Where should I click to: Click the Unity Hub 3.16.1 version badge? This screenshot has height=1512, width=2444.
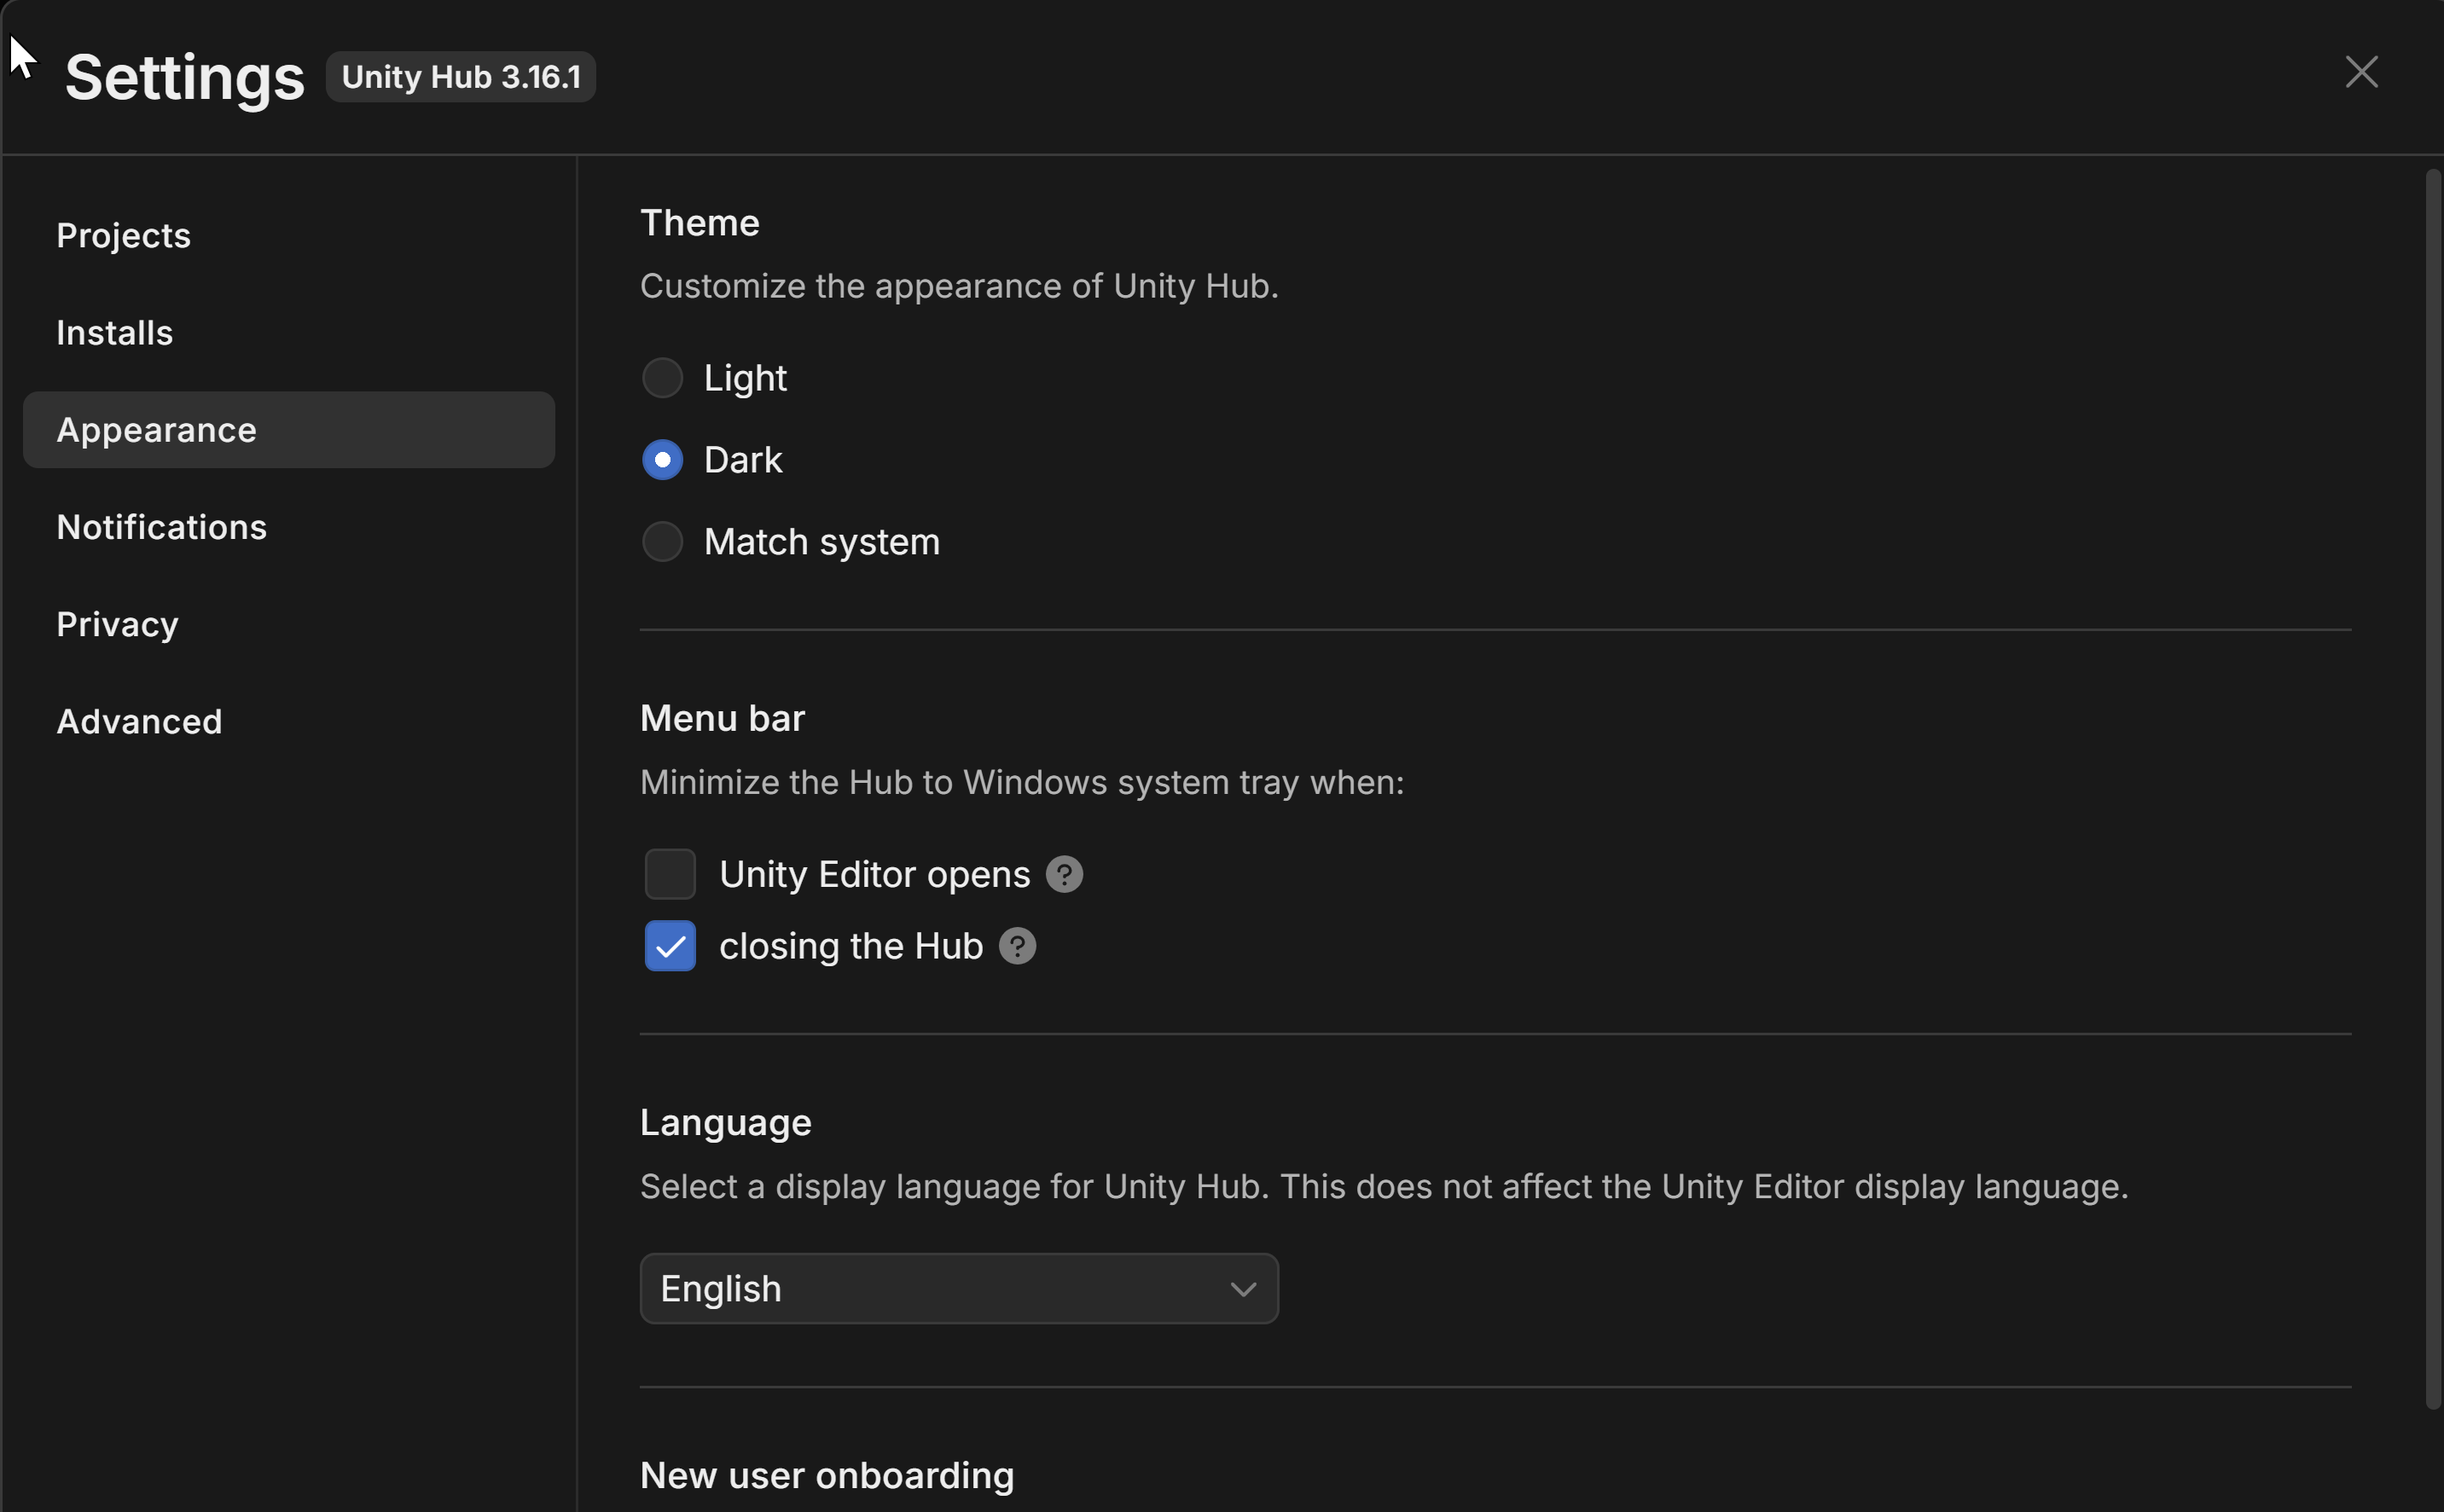click(x=461, y=77)
